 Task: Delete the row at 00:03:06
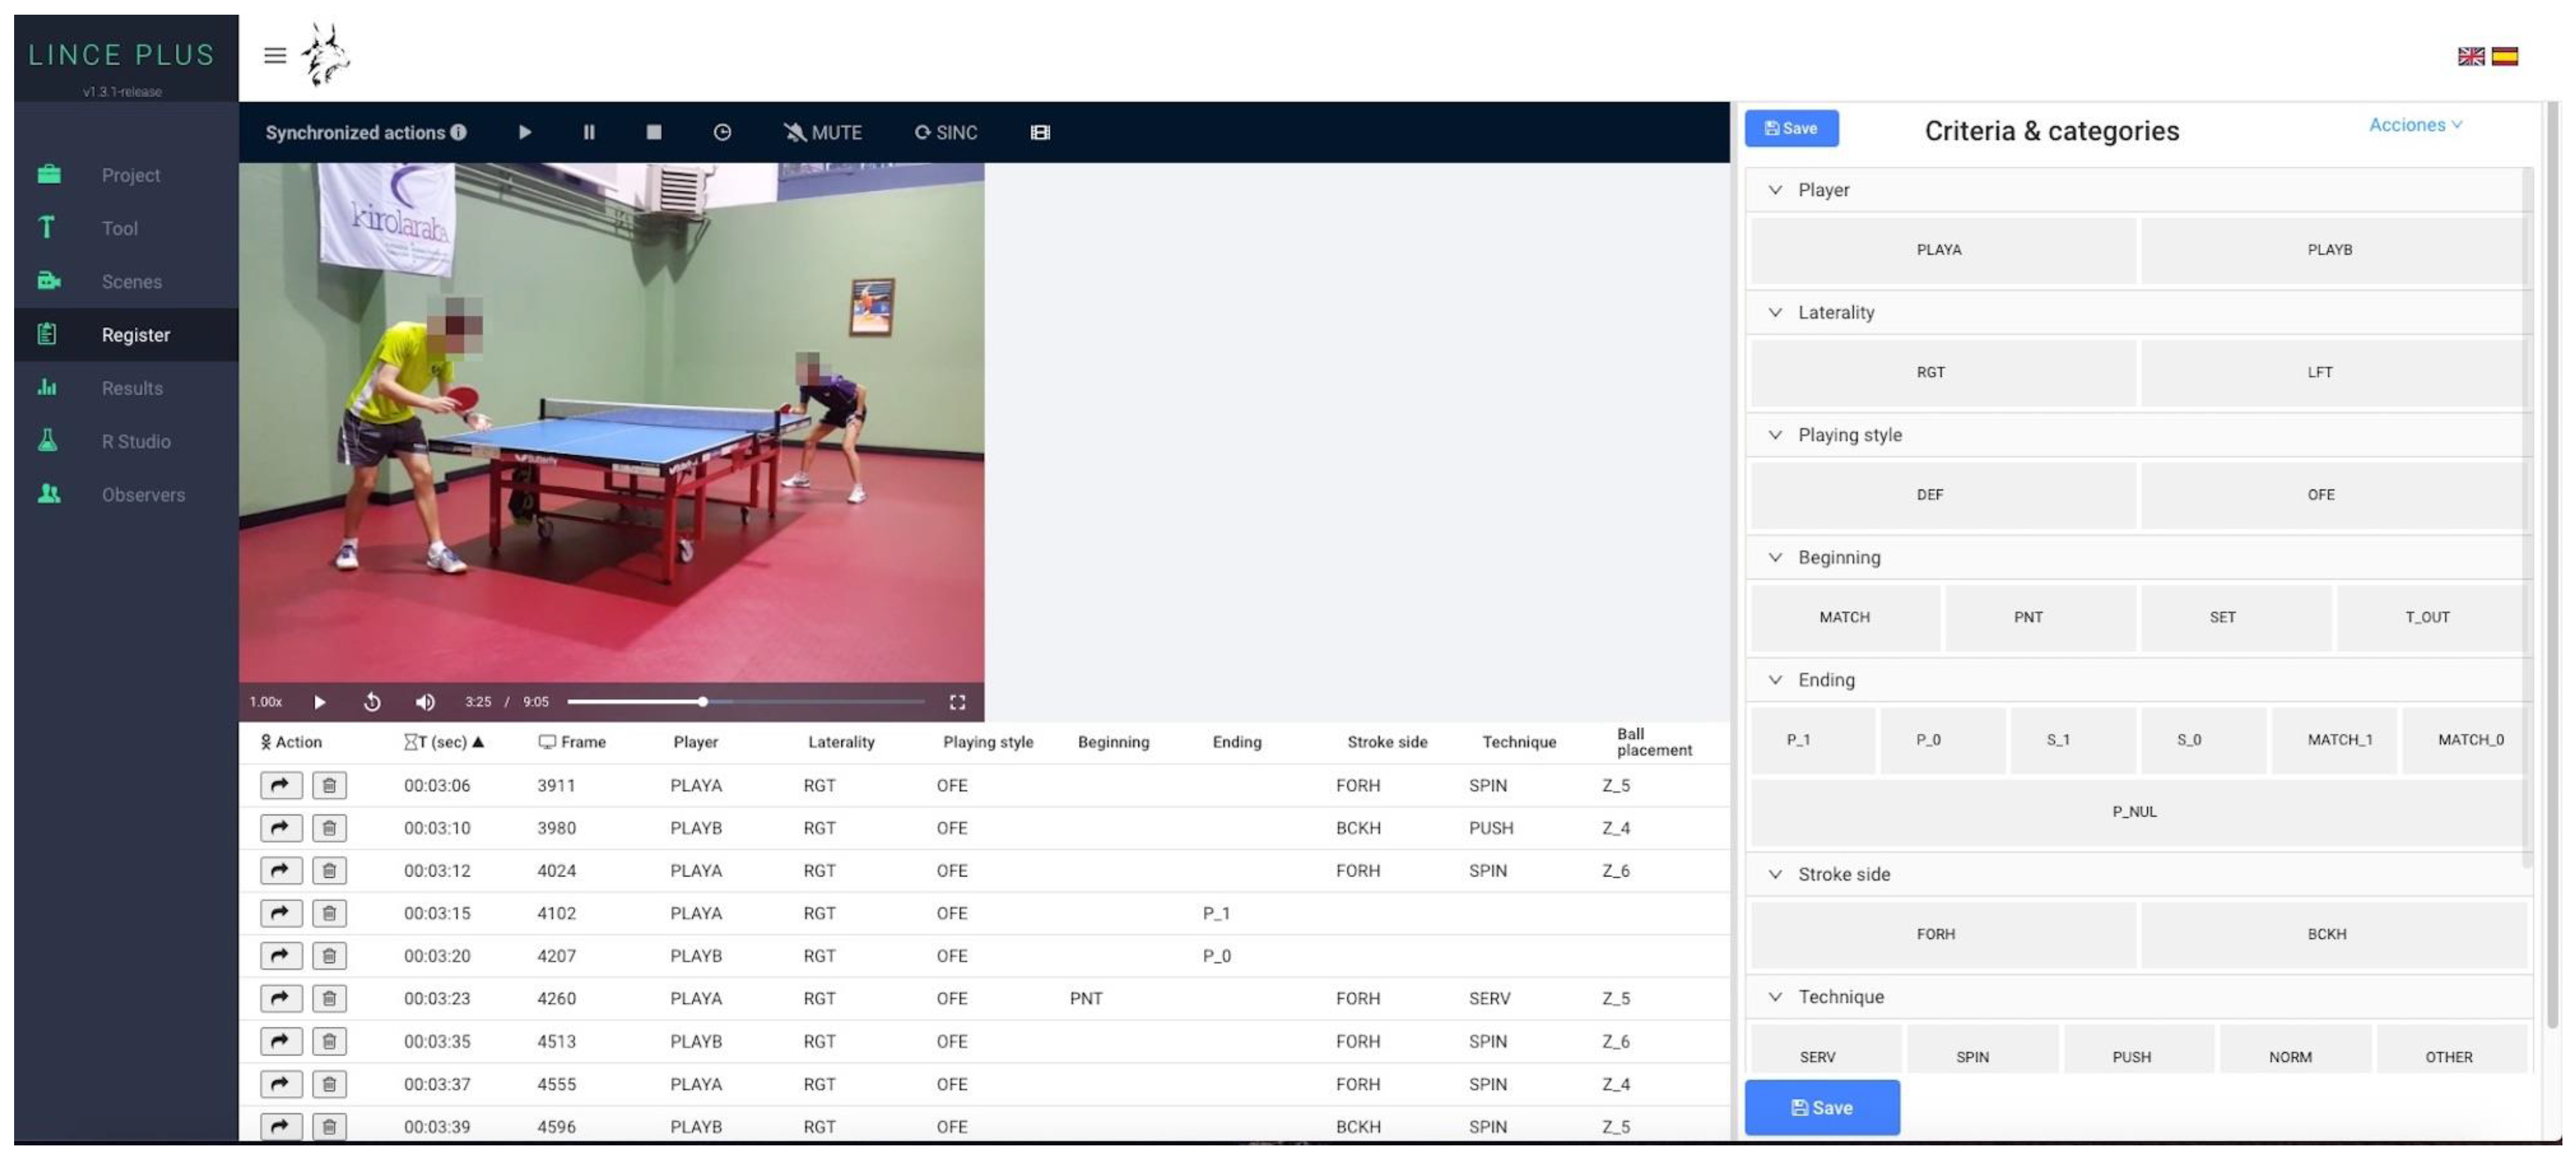pyautogui.click(x=329, y=785)
